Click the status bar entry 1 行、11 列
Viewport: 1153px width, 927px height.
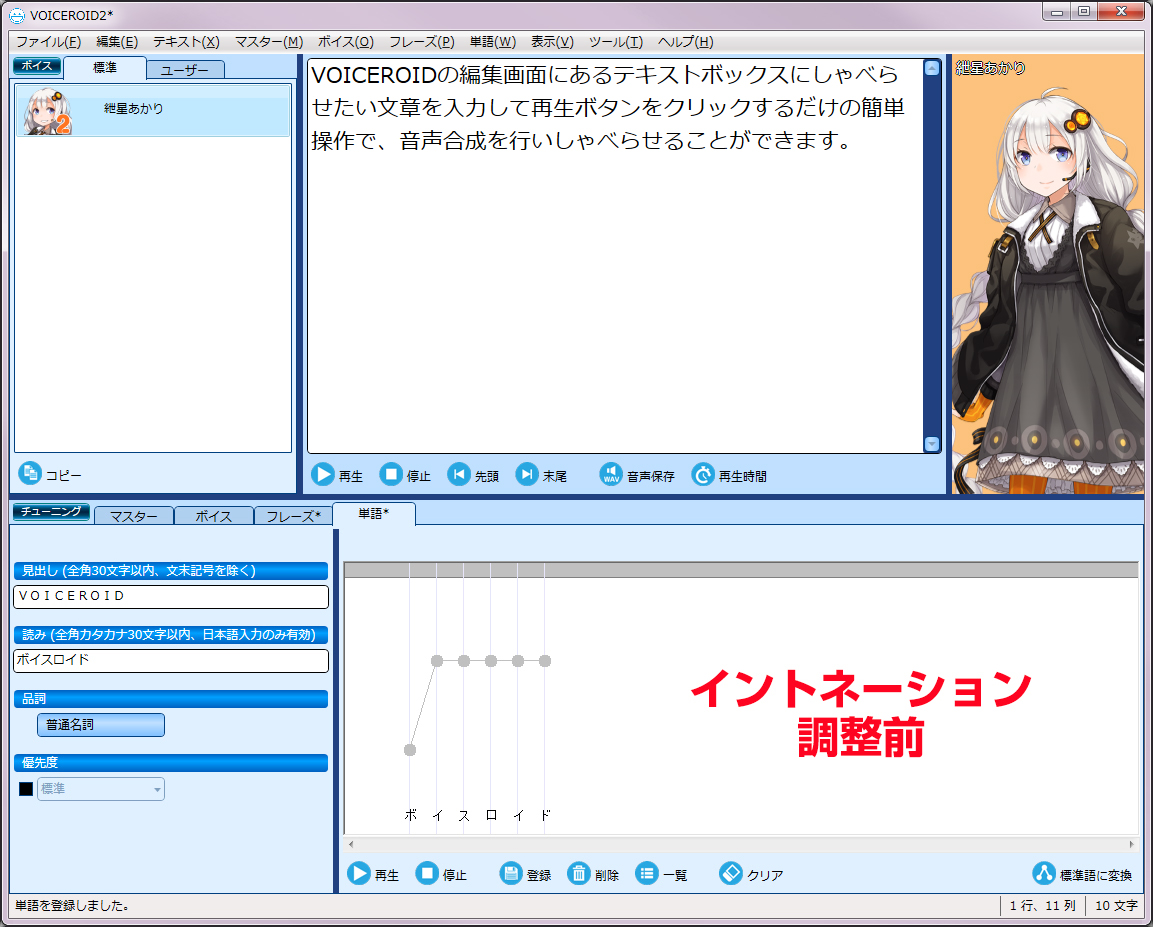point(1043,906)
